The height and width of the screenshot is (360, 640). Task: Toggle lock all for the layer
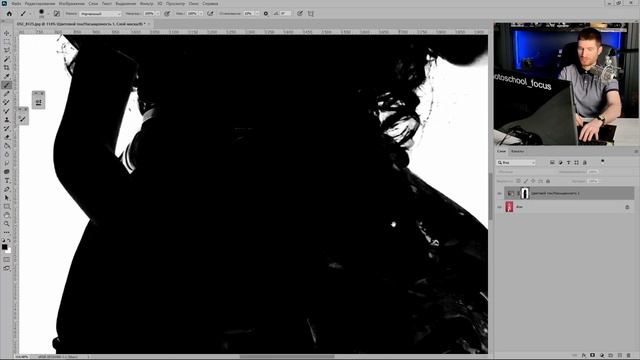point(548,181)
